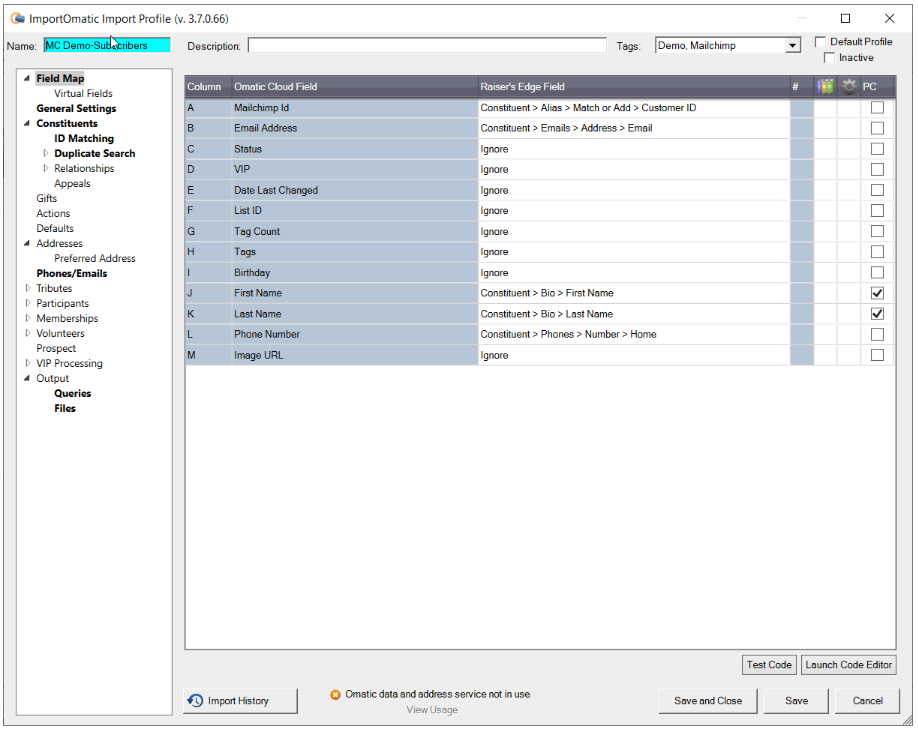Viewport: 918px width, 731px height.
Task: Click the # column header
Action: (x=795, y=86)
